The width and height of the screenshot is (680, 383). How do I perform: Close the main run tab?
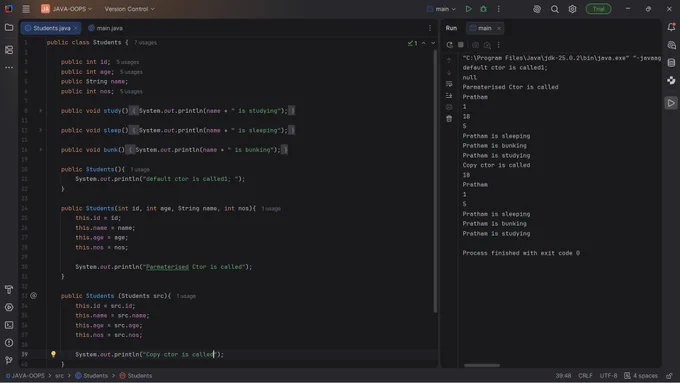[x=499, y=28]
